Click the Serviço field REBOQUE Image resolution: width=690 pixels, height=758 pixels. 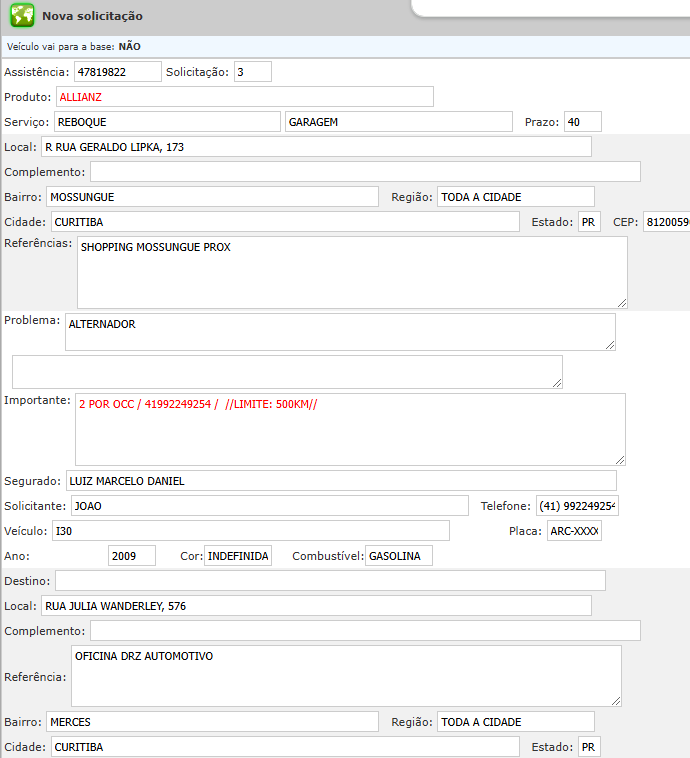tap(167, 122)
